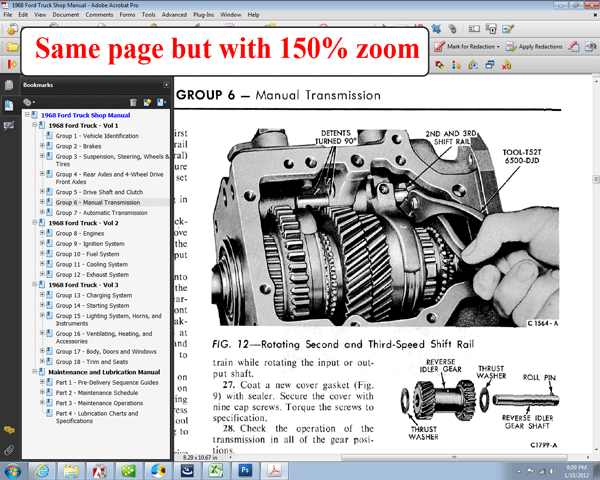Click the pages layout toolbar icon
This screenshot has width=600, height=480.
point(491,29)
